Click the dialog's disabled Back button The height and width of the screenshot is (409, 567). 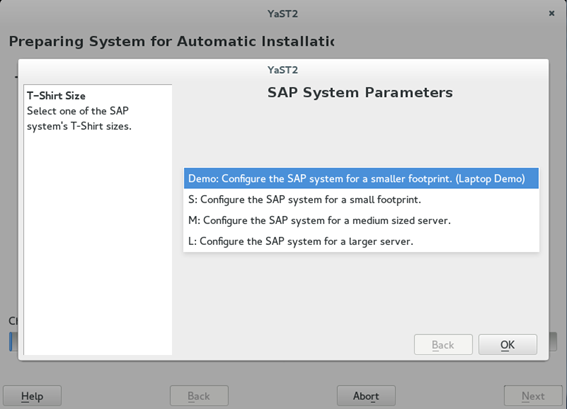(443, 344)
